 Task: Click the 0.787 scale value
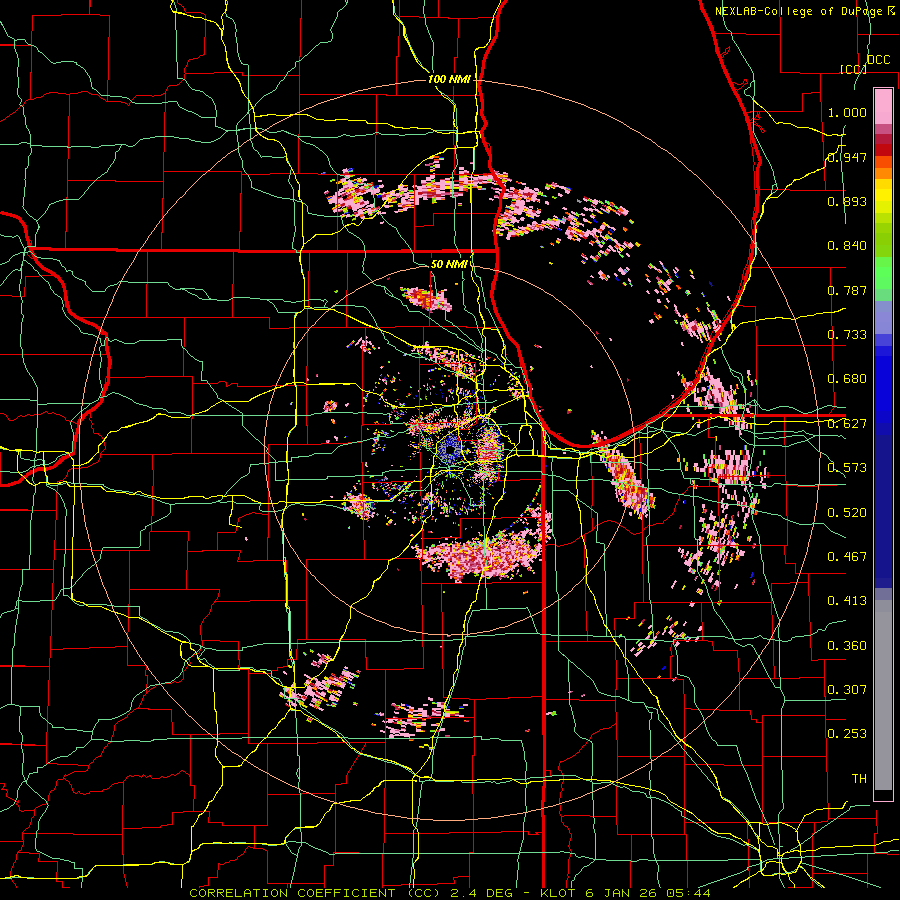coord(847,290)
